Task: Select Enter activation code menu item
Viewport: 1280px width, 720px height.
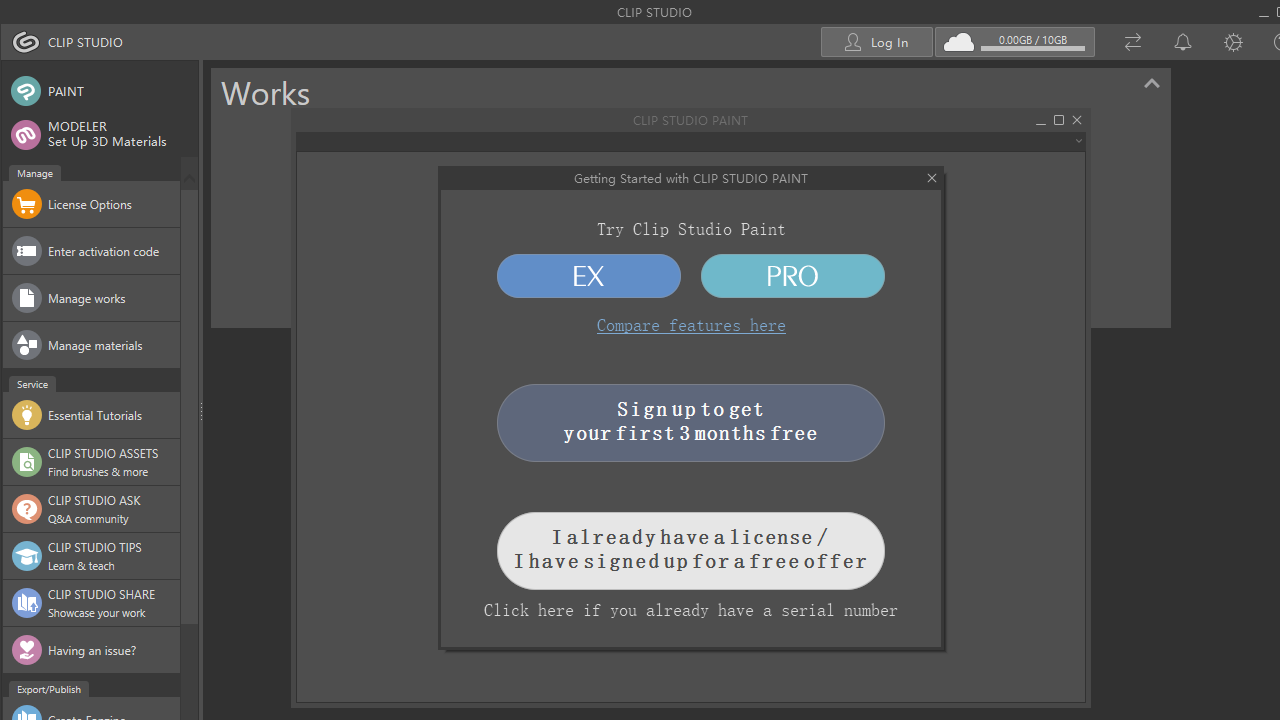Action: (91, 252)
